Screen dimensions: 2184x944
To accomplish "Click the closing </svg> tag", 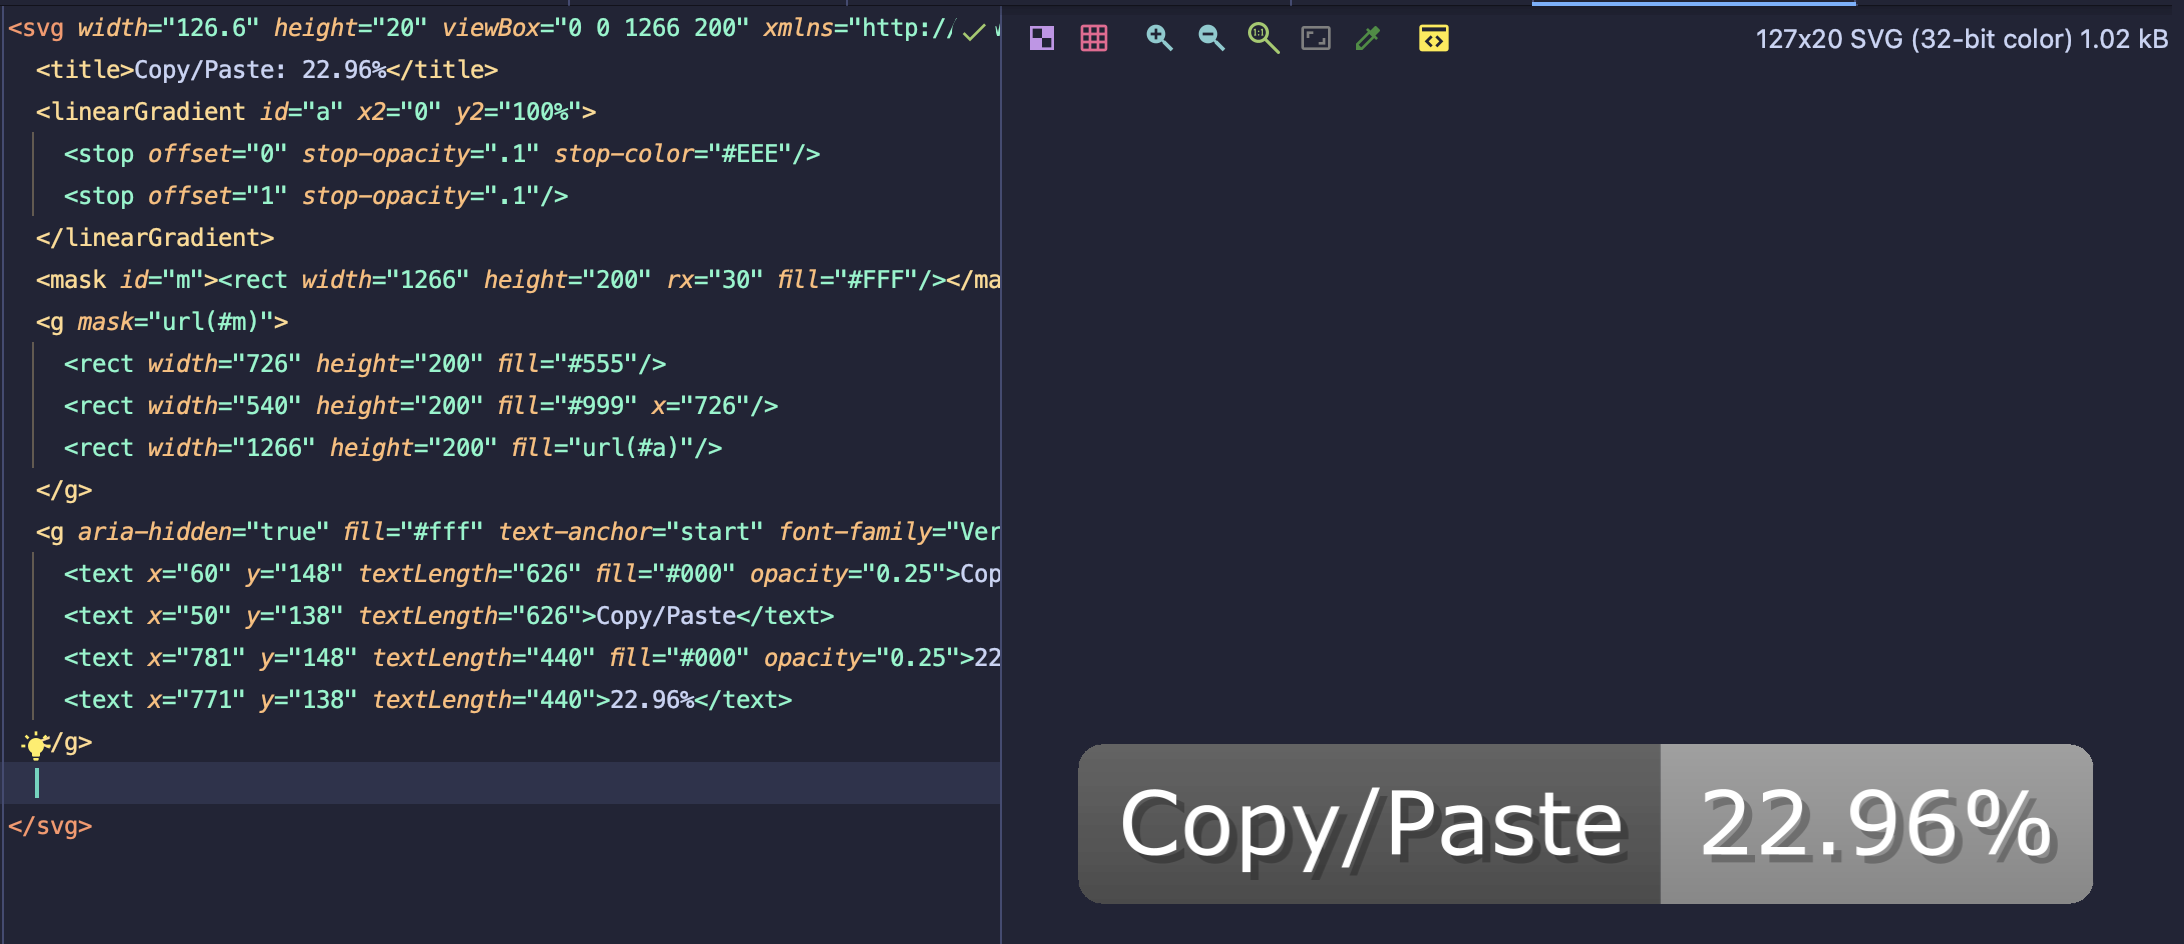I will tap(50, 826).
